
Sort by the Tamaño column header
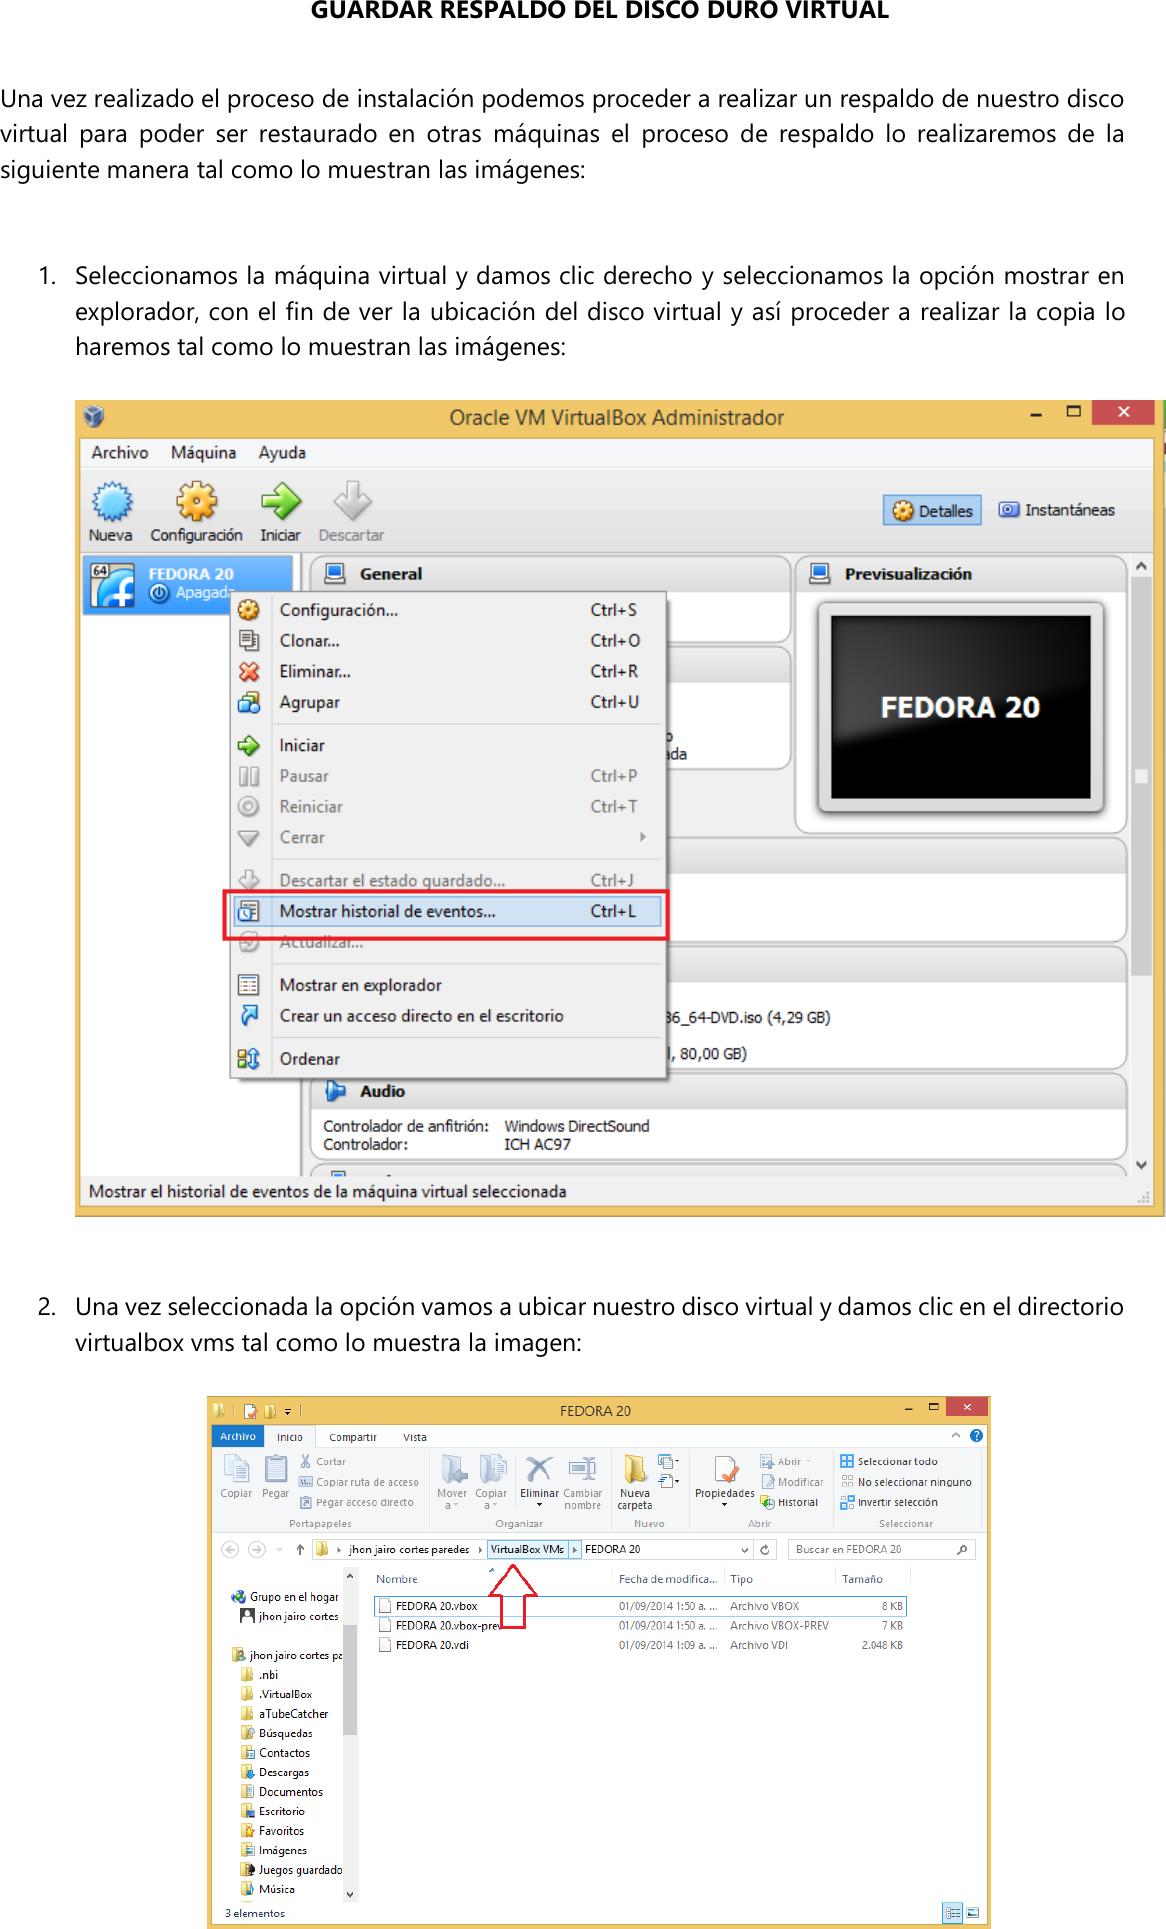point(862,1580)
